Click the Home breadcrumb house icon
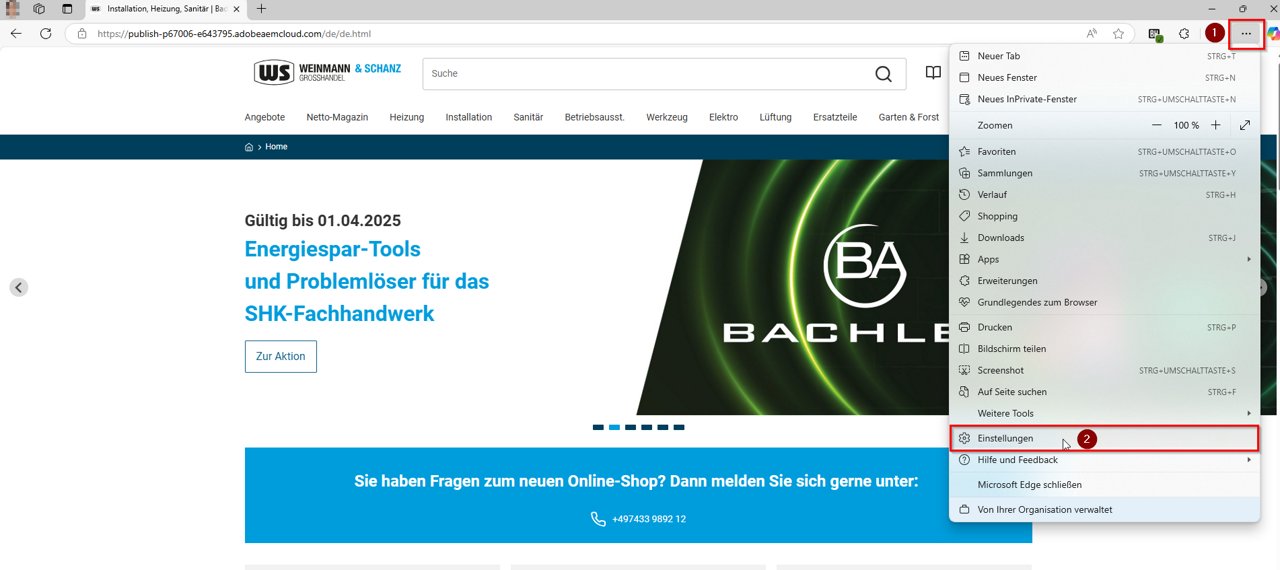The height and width of the screenshot is (570, 1280). tap(249, 147)
